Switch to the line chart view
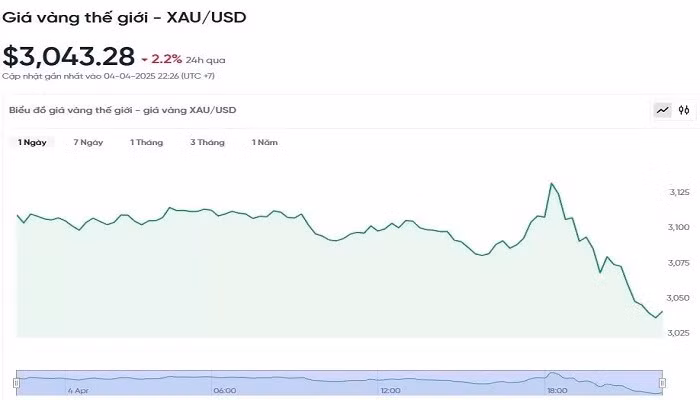This screenshot has height=400, width=700. [x=662, y=110]
